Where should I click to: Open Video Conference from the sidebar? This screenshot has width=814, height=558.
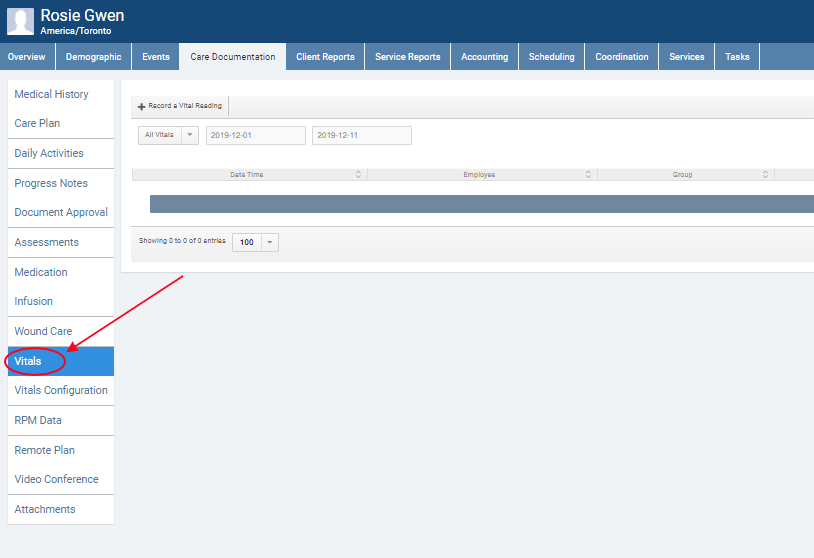click(56, 479)
